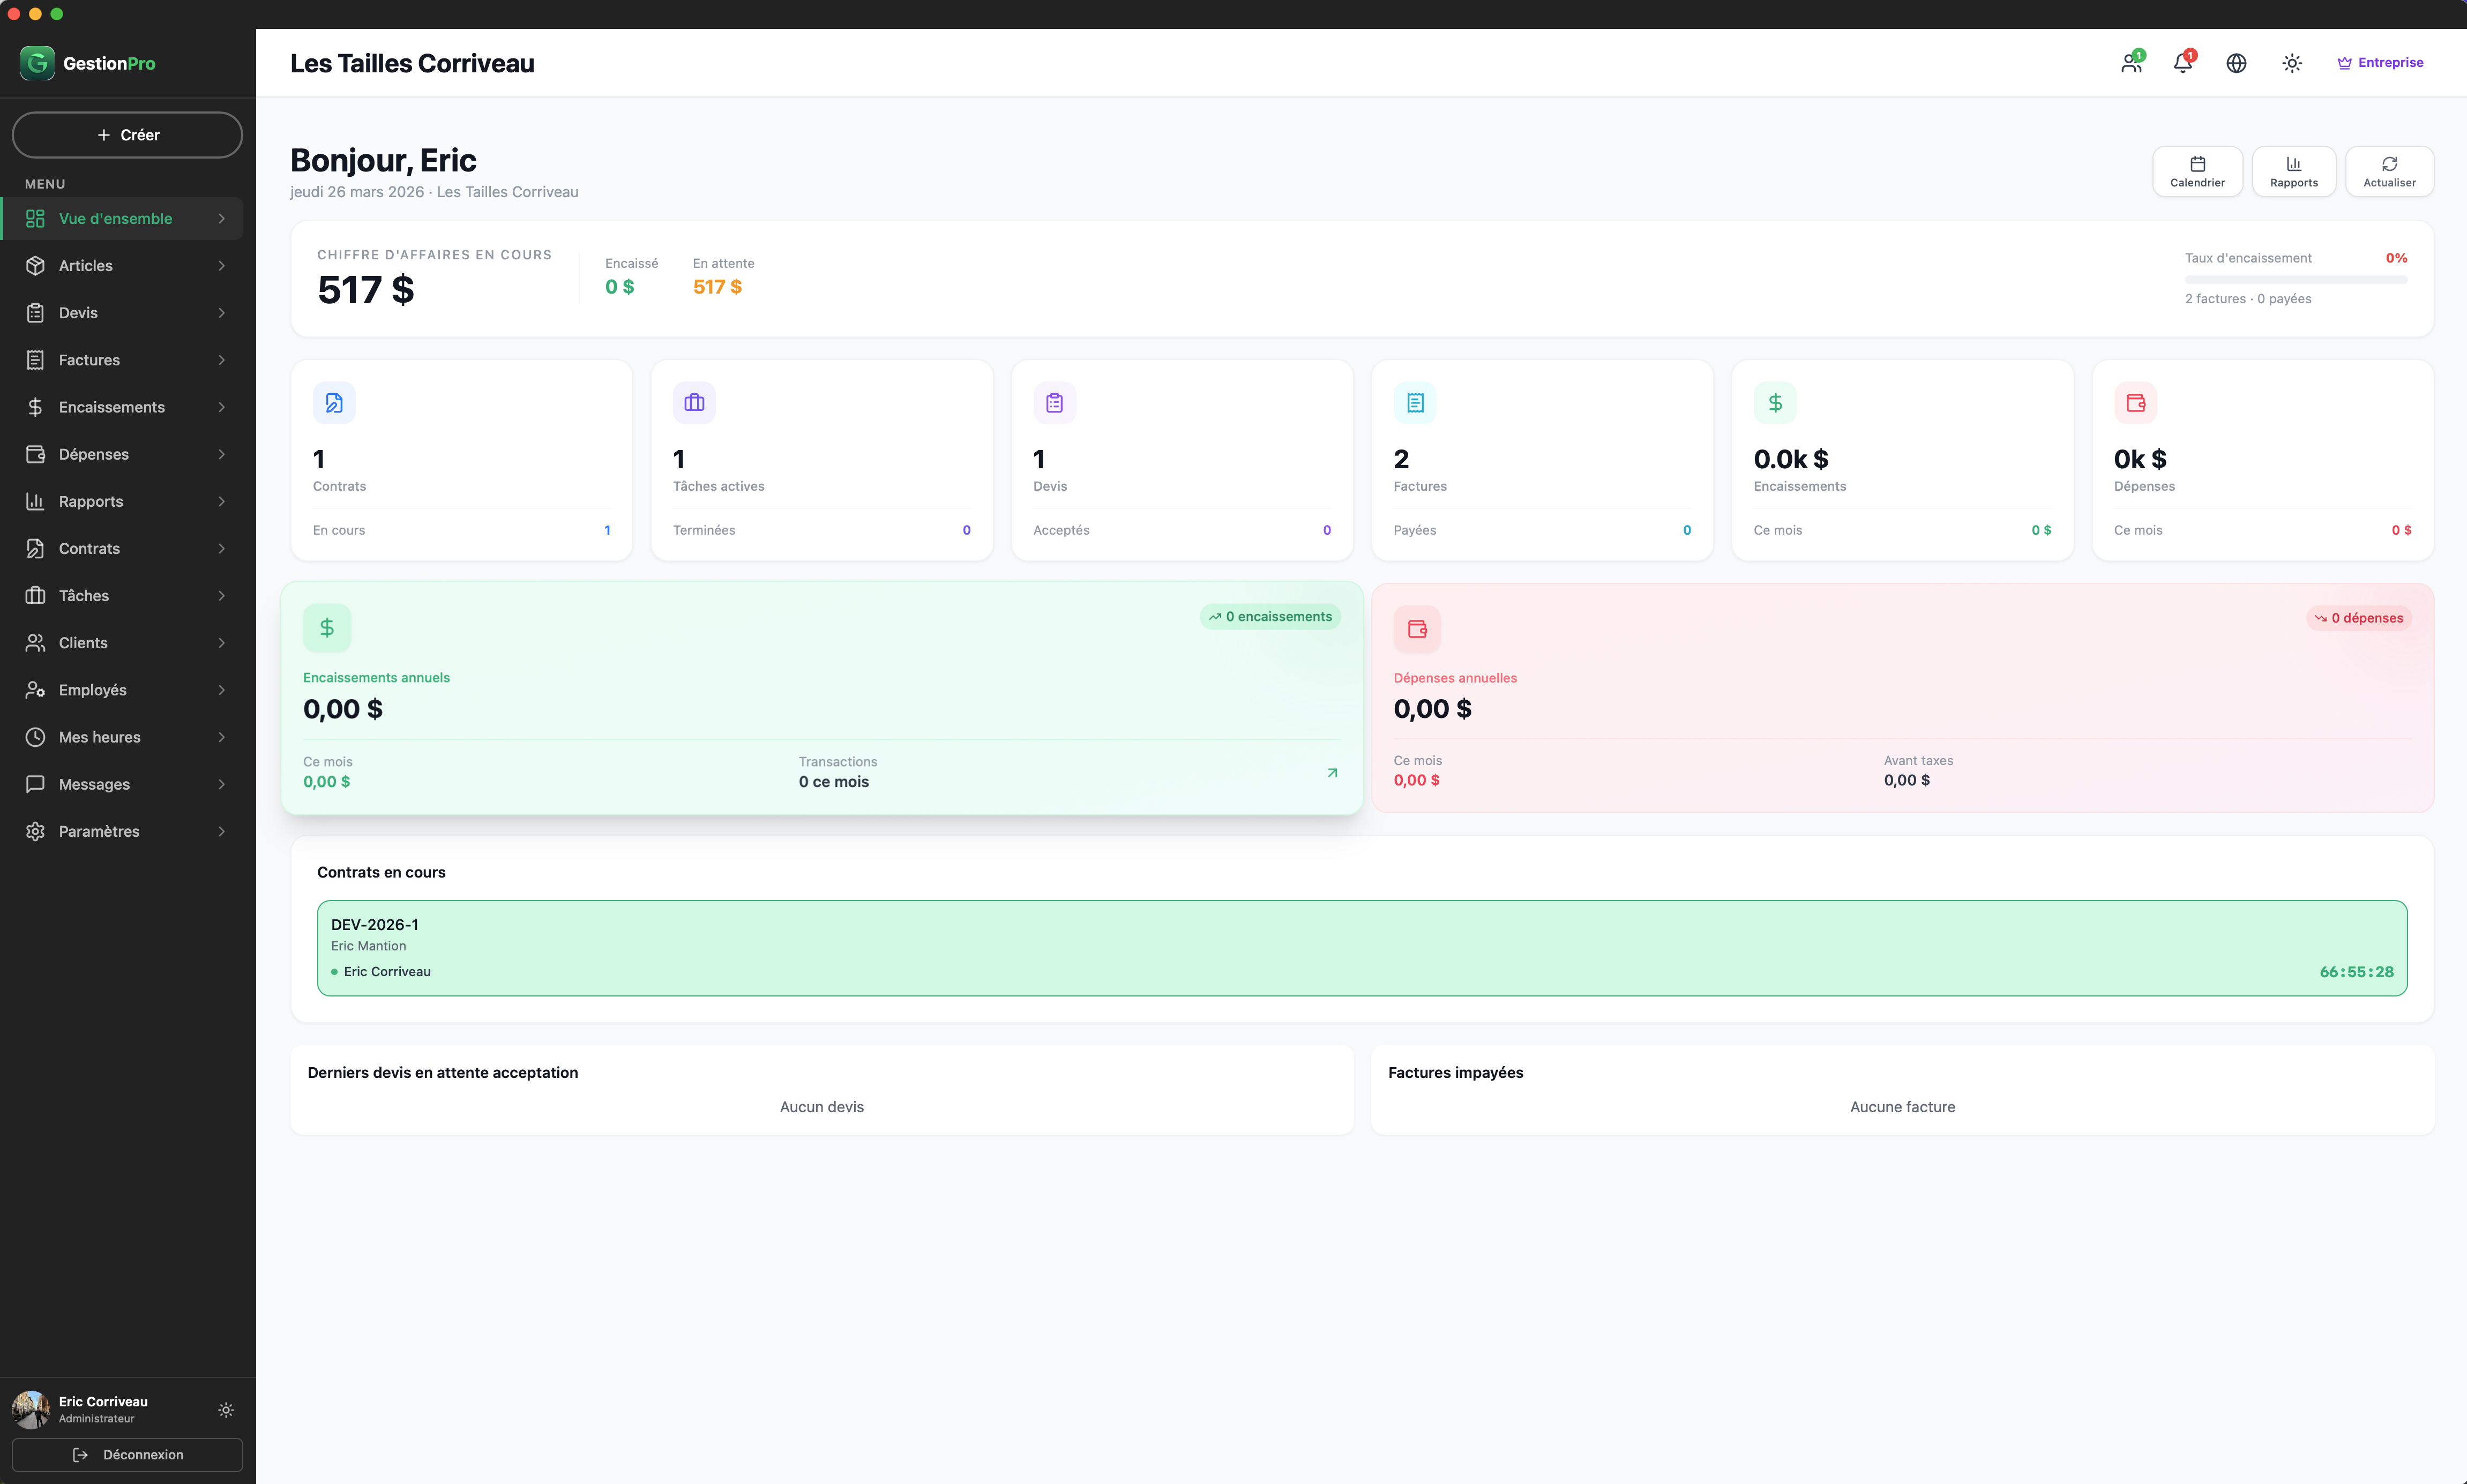
Task: Expand the Contrats menu chevron
Action: 221,548
